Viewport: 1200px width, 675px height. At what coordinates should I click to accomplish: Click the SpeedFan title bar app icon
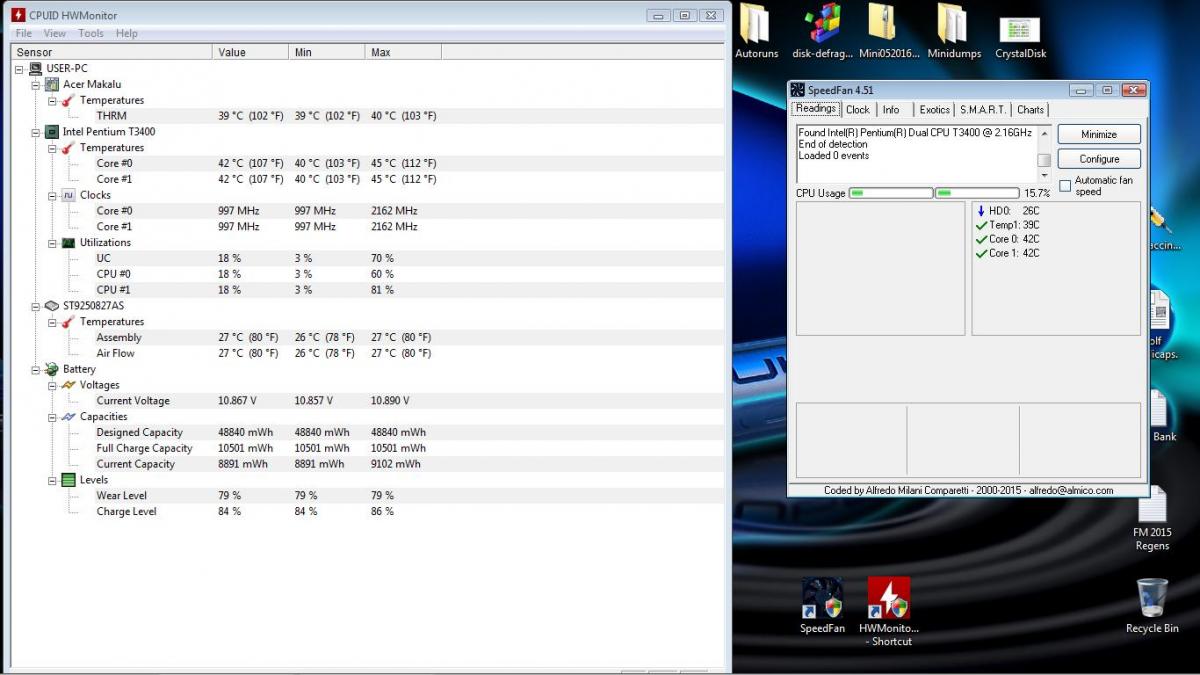[x=798, y=90]
